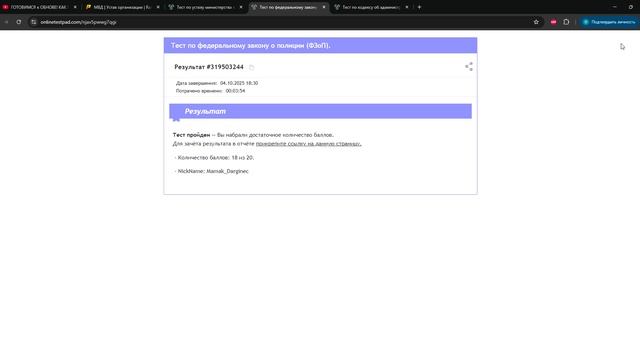
Task: Copy result number #319503244 with copy icon
Action: coord(251,67)
